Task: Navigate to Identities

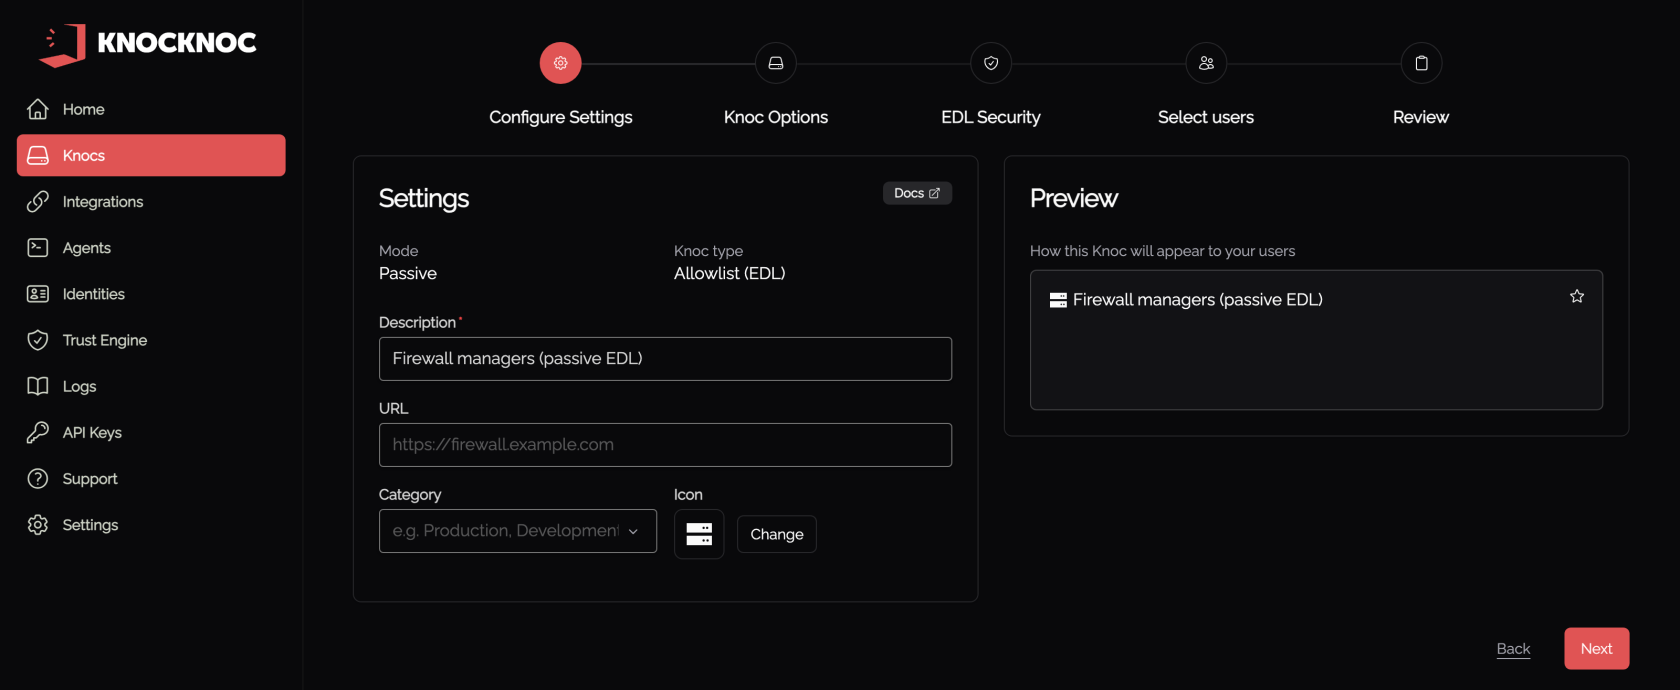Action: (151, 294)
